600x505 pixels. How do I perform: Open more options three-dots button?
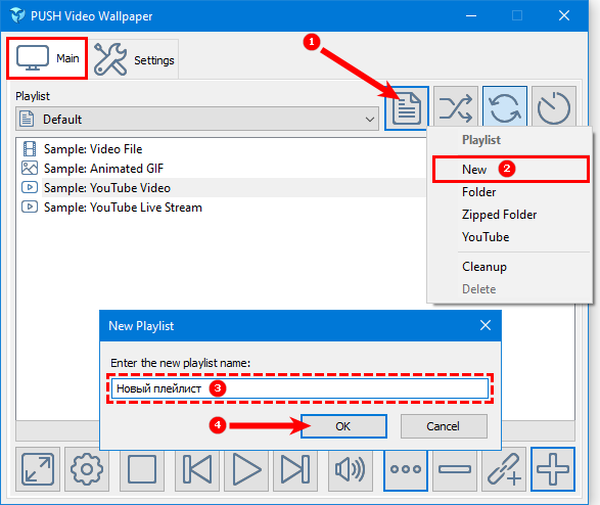point(406,469)
